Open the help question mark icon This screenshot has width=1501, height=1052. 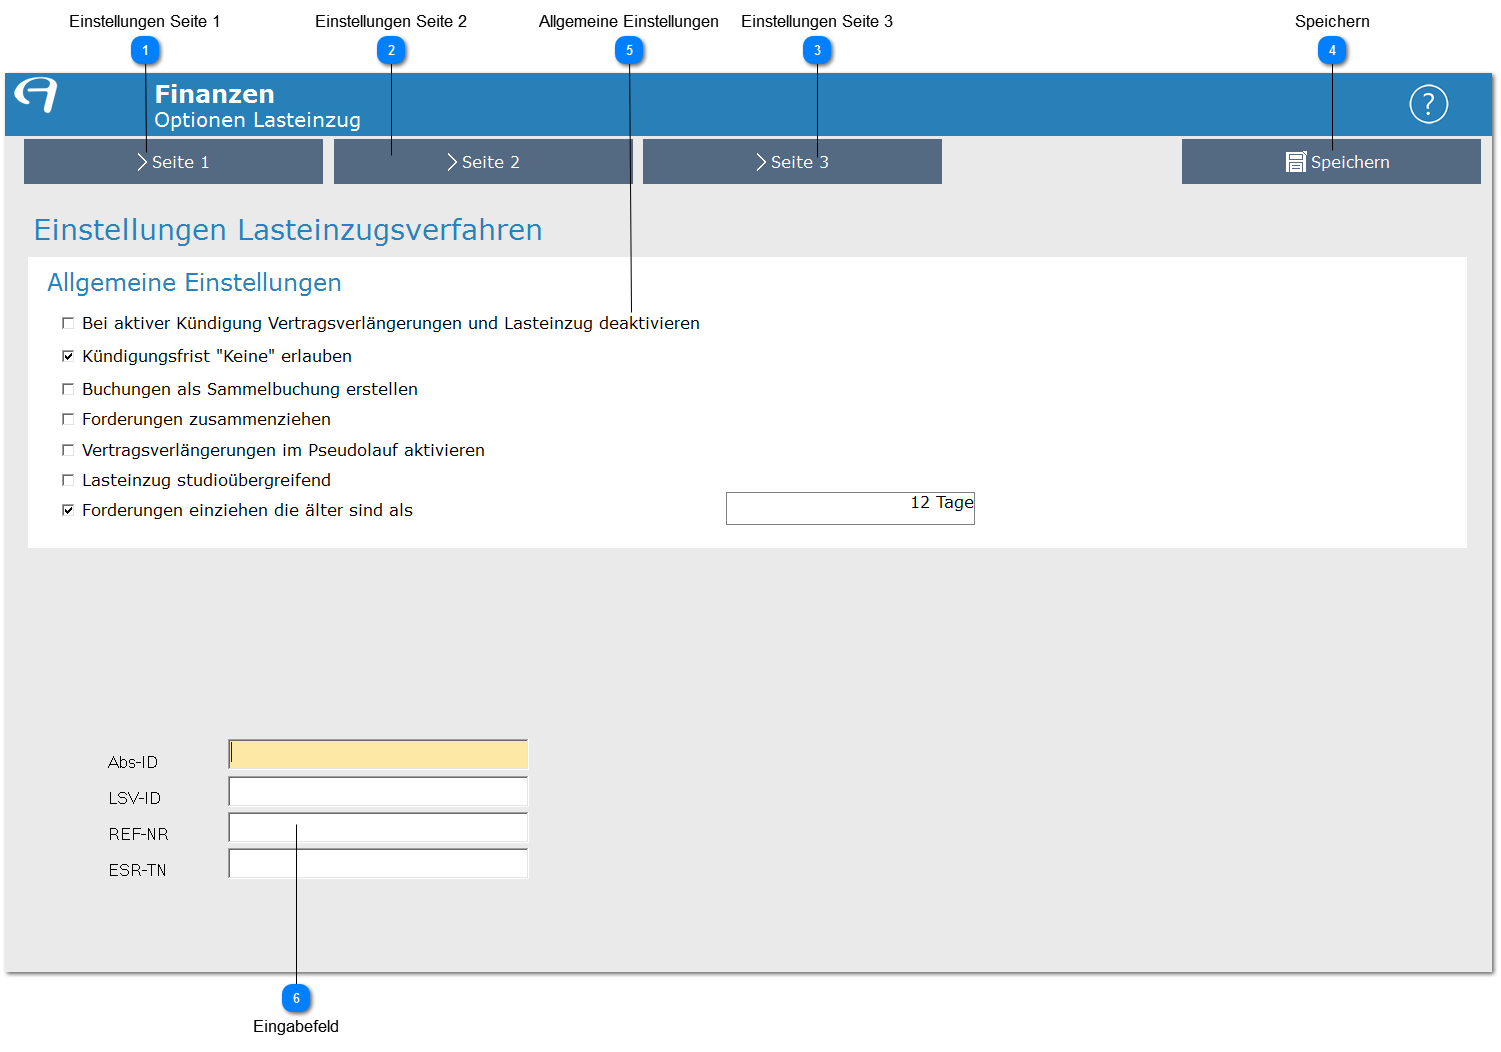click(x=1428, y=104)
